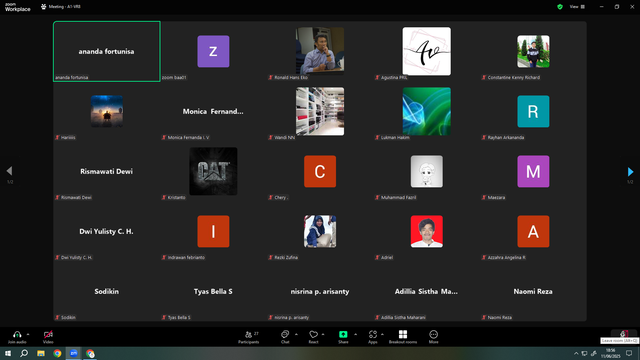Click the green Share screen button
The width and height of the screenshot is (640, 360).
(343, 334)
